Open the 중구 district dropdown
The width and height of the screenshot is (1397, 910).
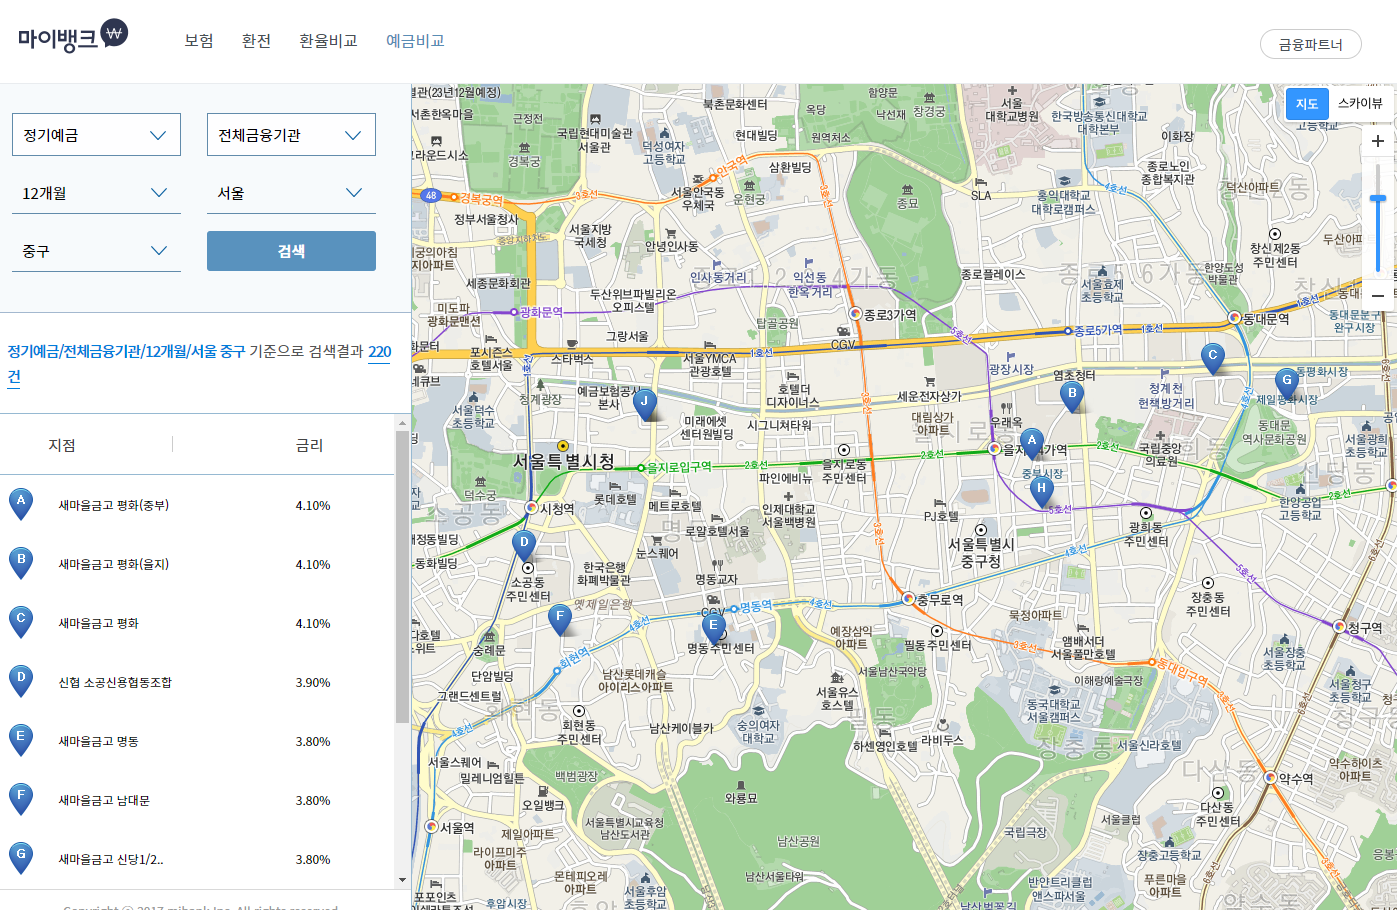point(96,251)
